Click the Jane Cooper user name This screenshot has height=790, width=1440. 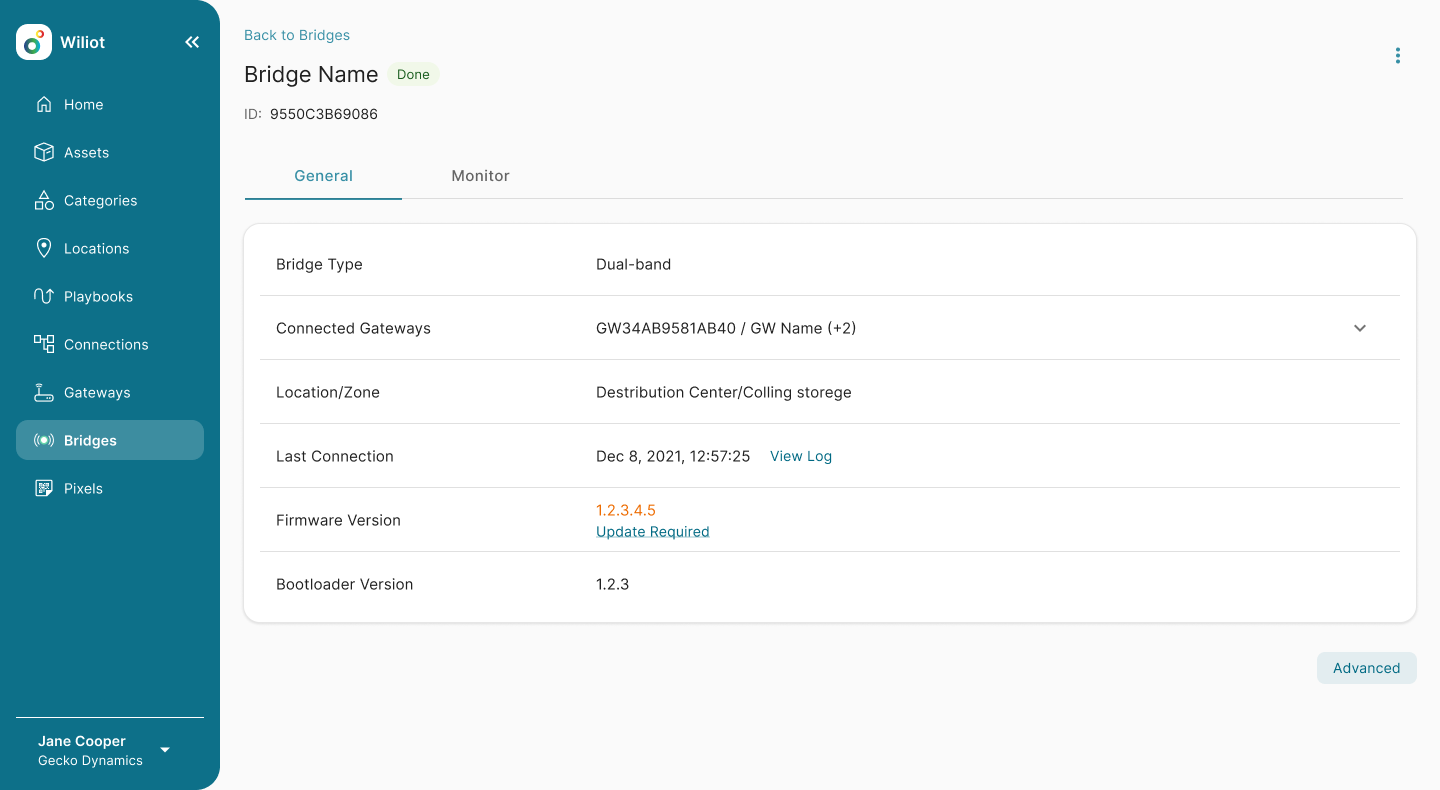82,741
